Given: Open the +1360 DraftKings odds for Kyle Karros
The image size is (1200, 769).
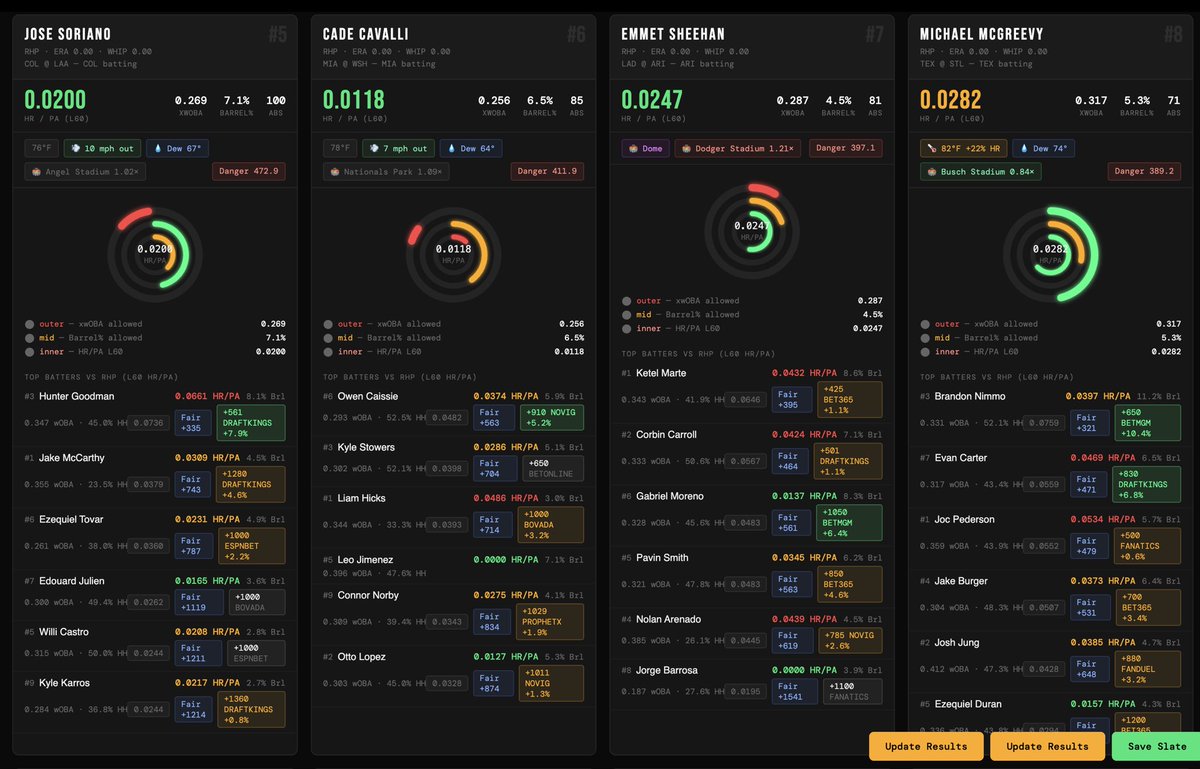Looking at the screenshot, I should tap(253, 710).
